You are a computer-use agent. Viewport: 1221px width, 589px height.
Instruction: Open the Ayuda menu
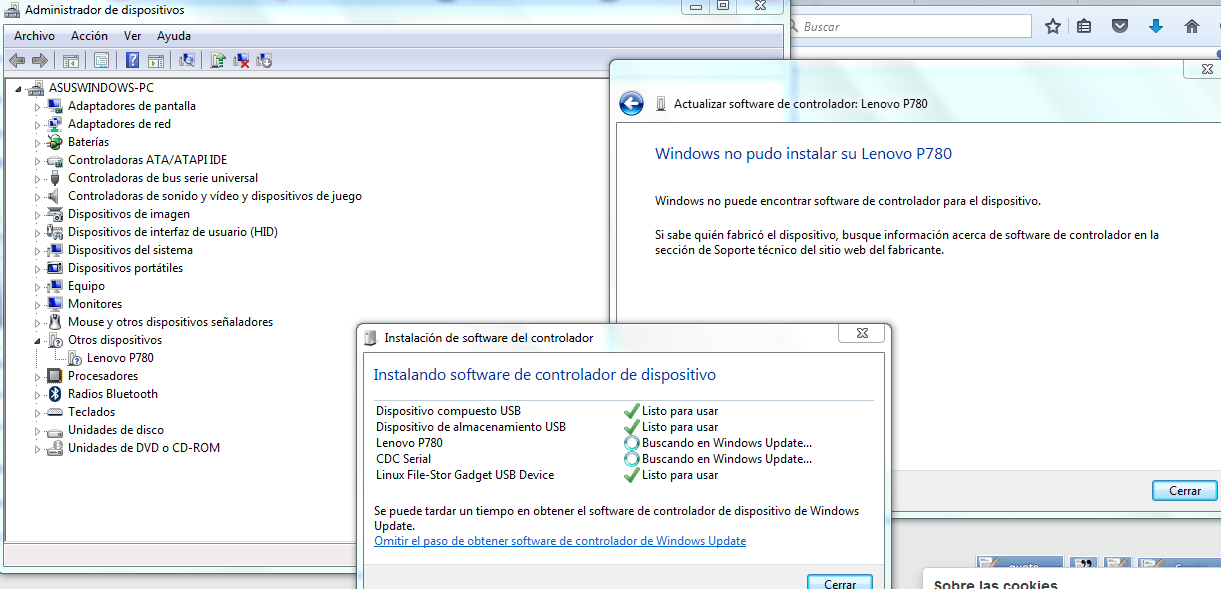coord(174,36)
